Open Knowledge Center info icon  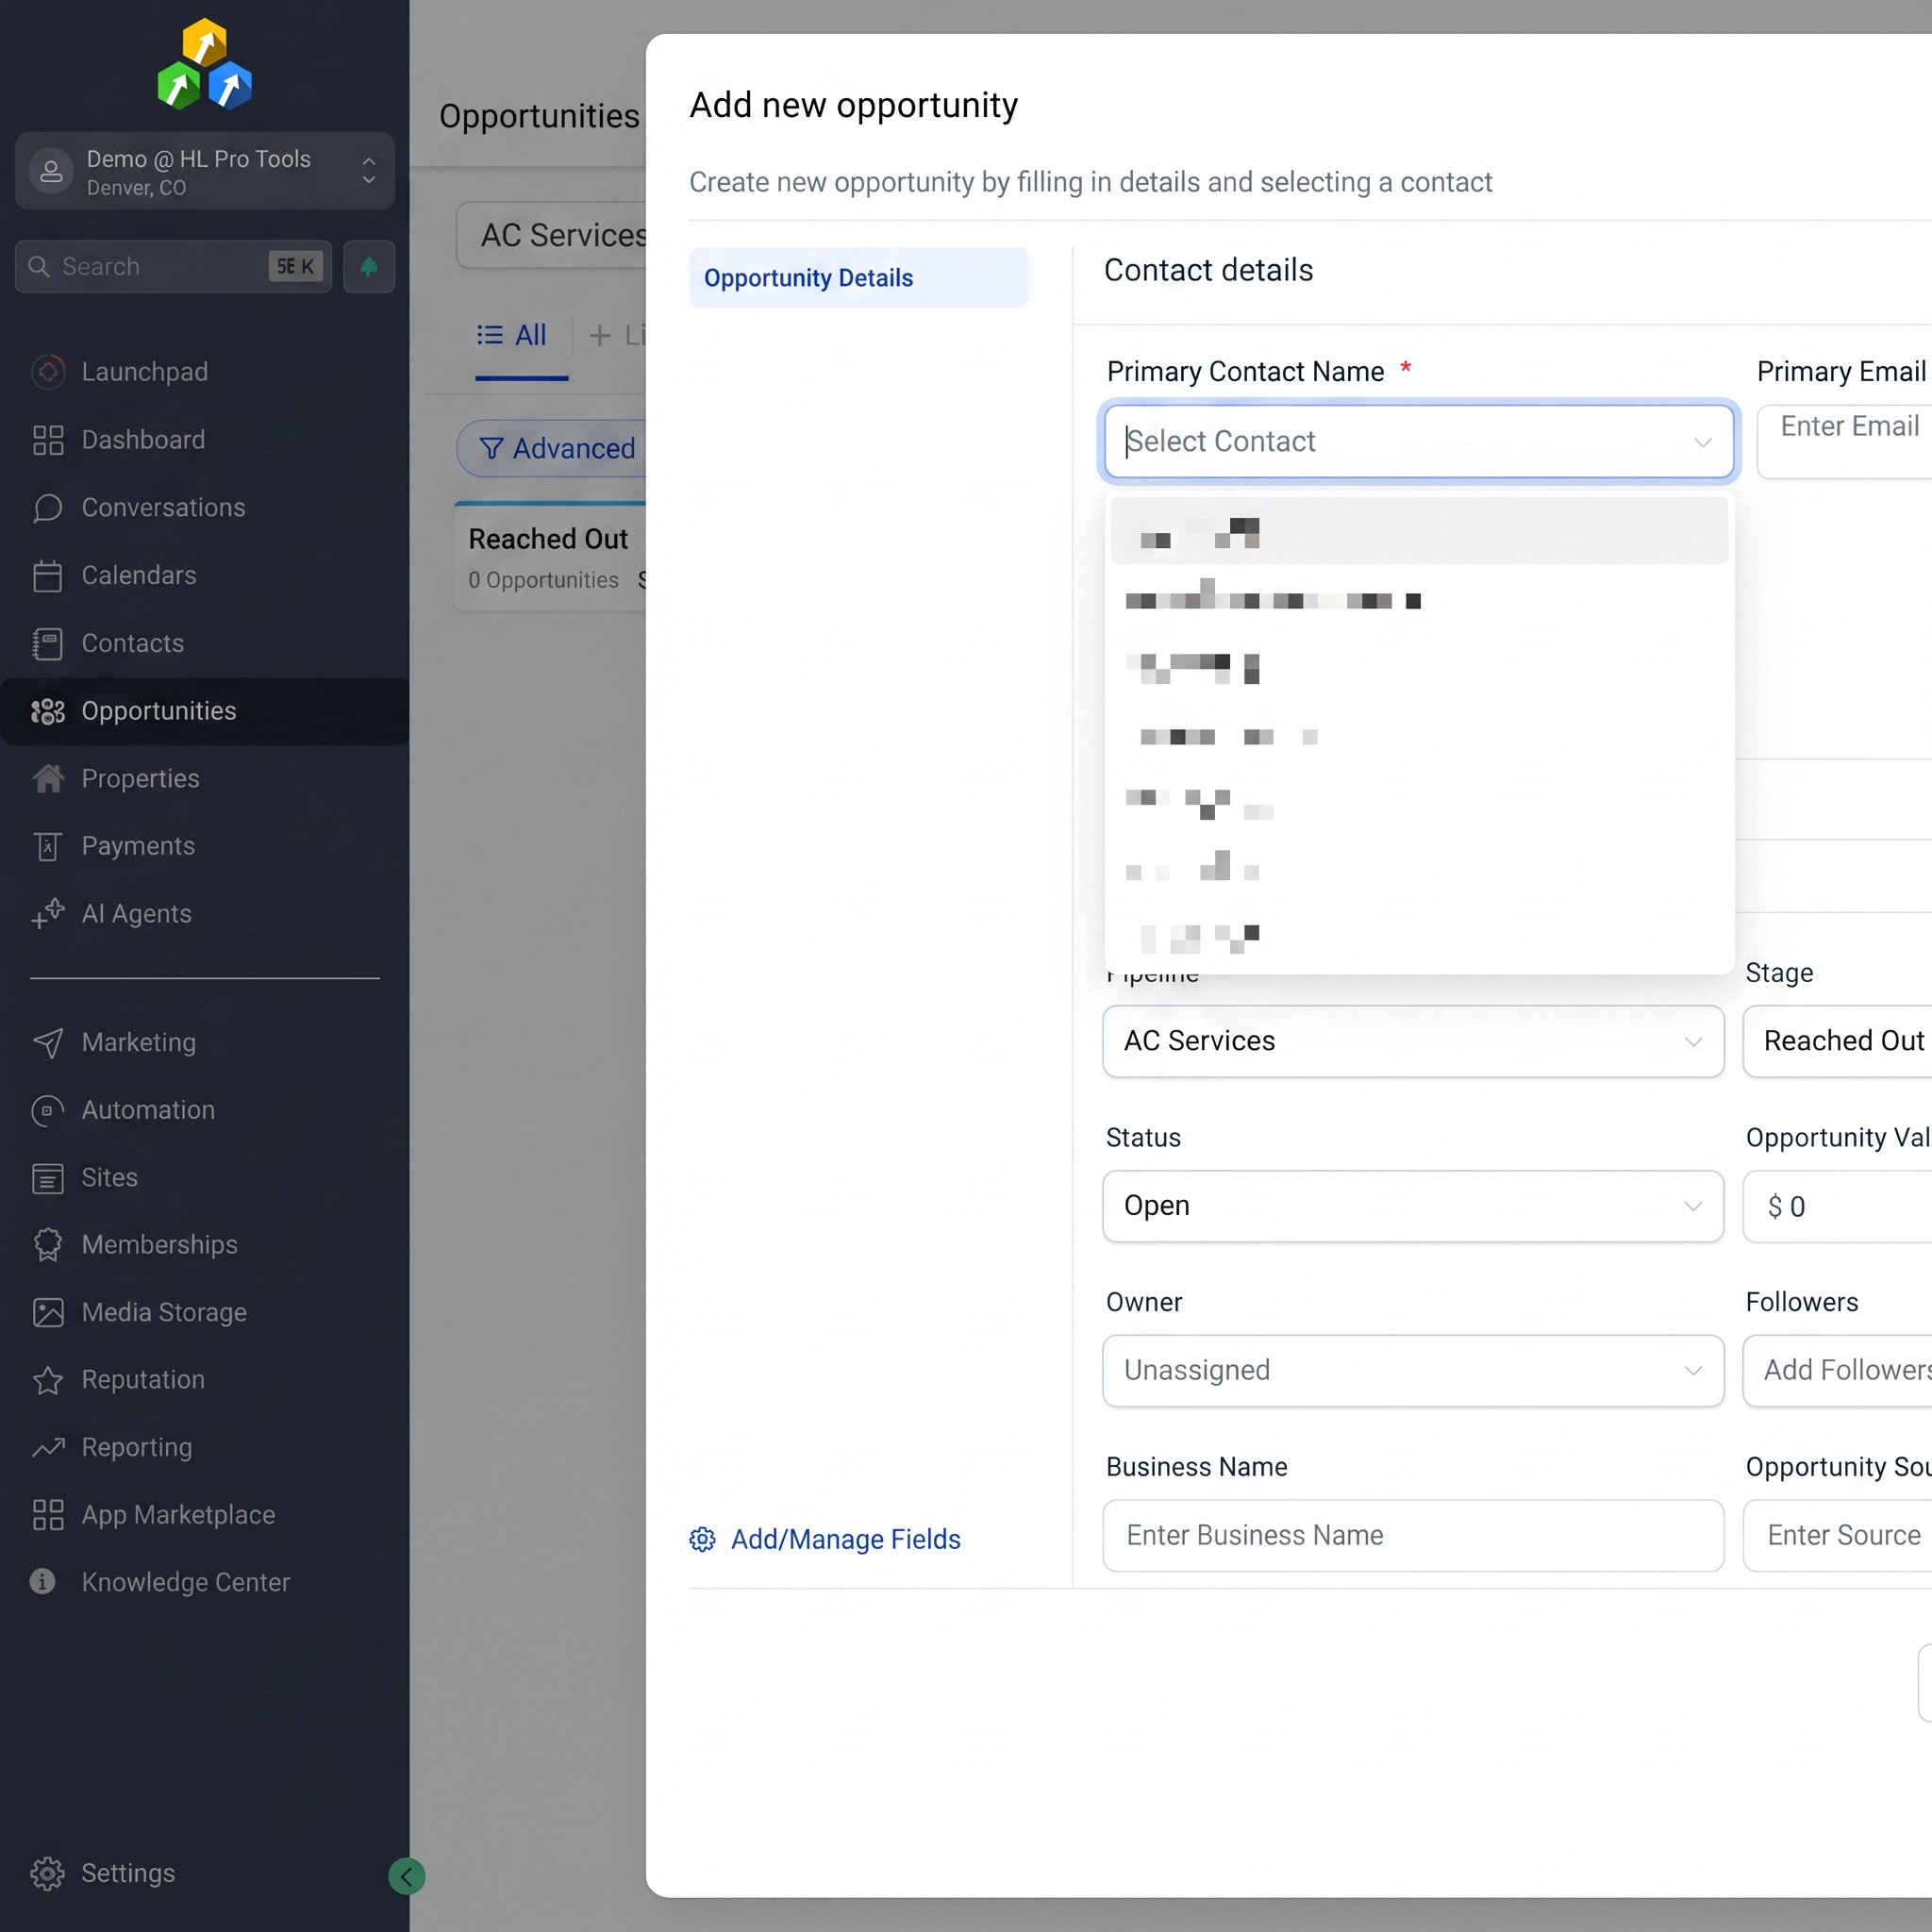[x=43, y=1582]
